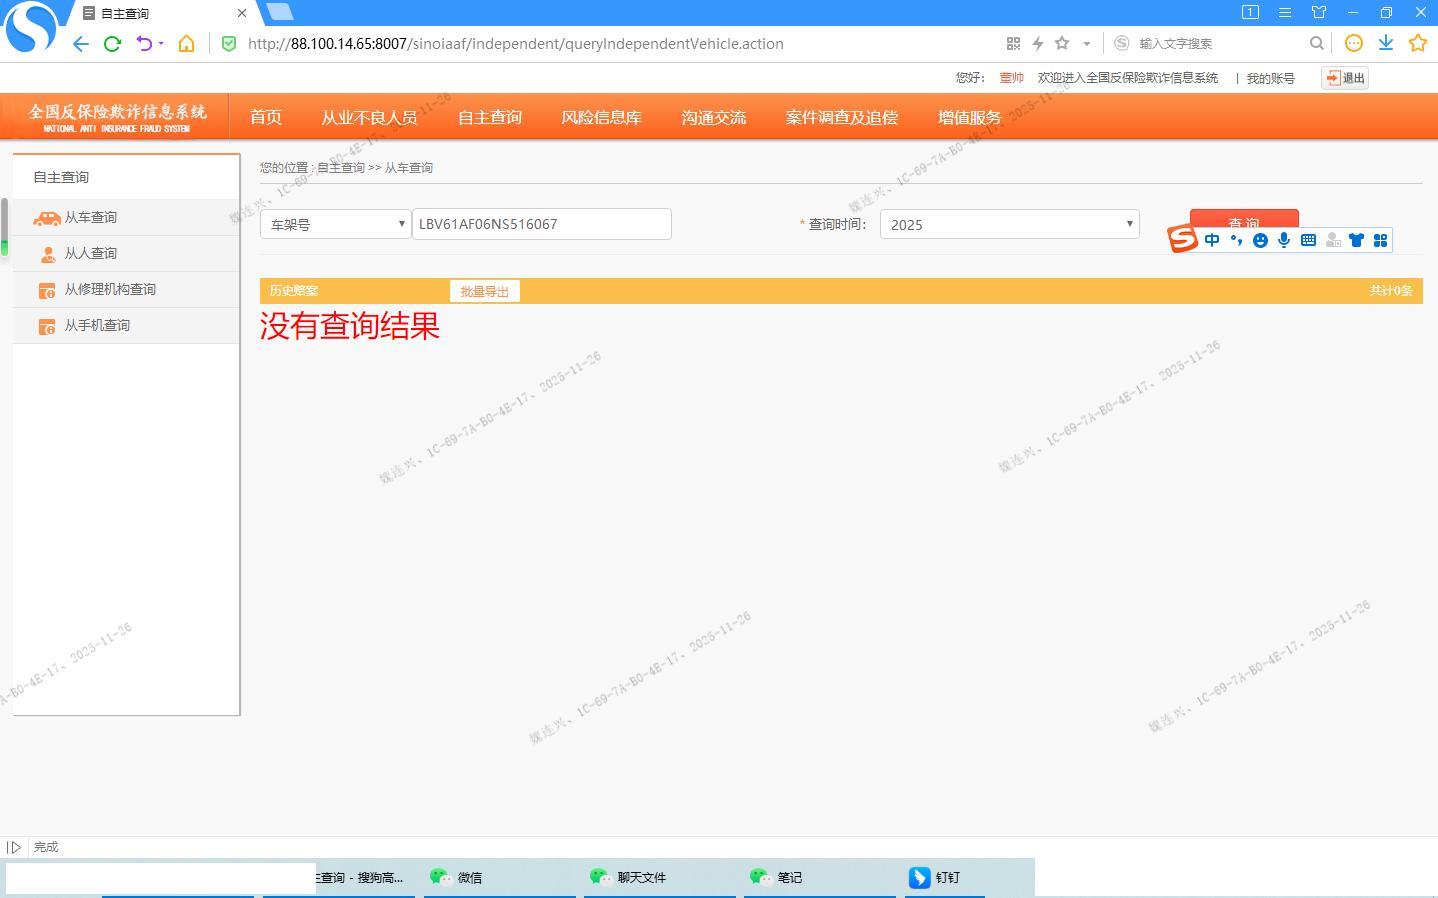Open the browser home page icon
Image resolution: width=1438 pixels, height=898 pixels.
pyautogui.click(x=186, y=43)
